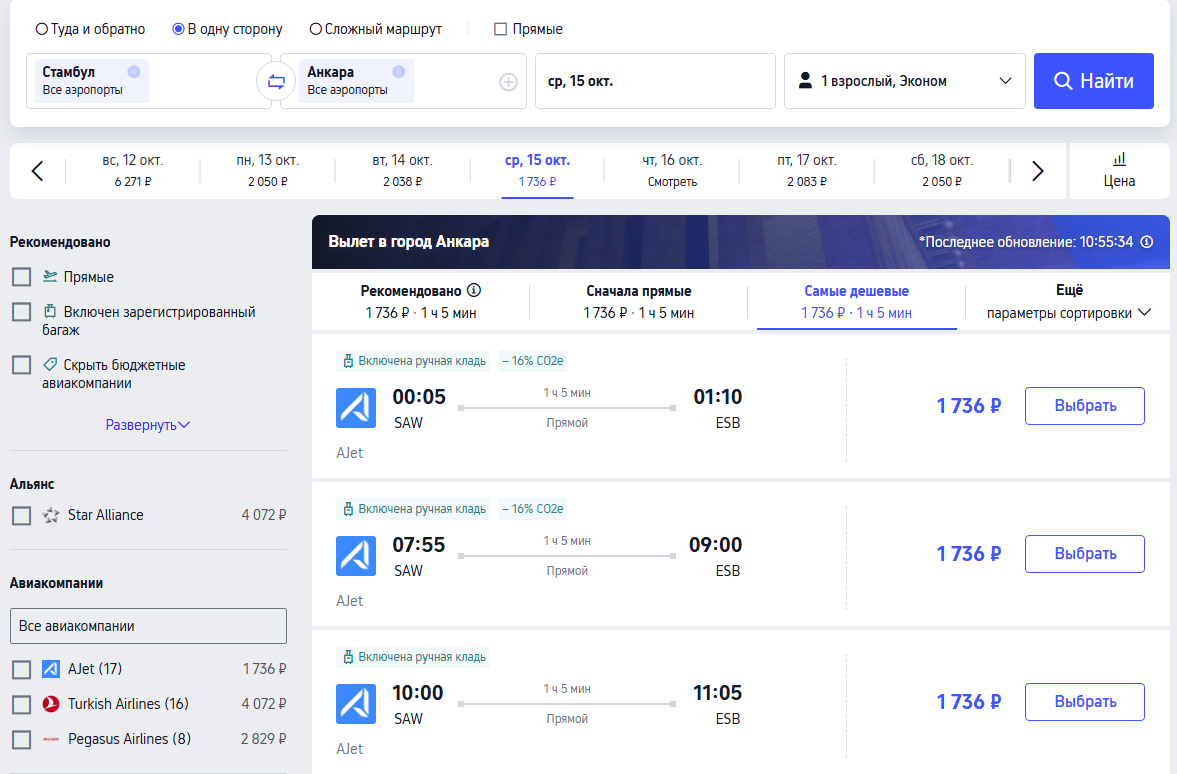Open the Цена price chart

click(1119, 170)
